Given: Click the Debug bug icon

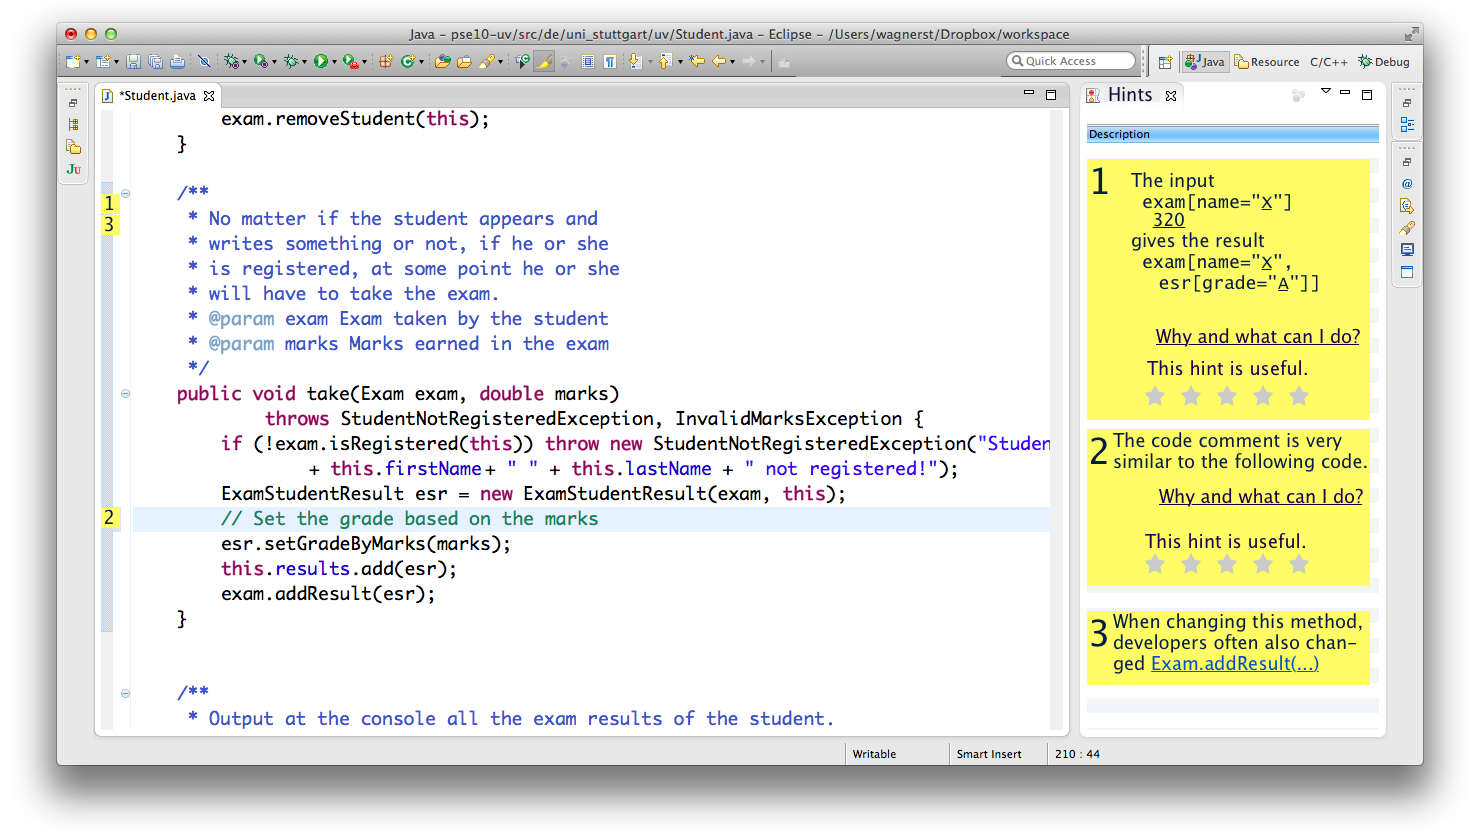Looking at the screenshot, I should click(290, 61).
